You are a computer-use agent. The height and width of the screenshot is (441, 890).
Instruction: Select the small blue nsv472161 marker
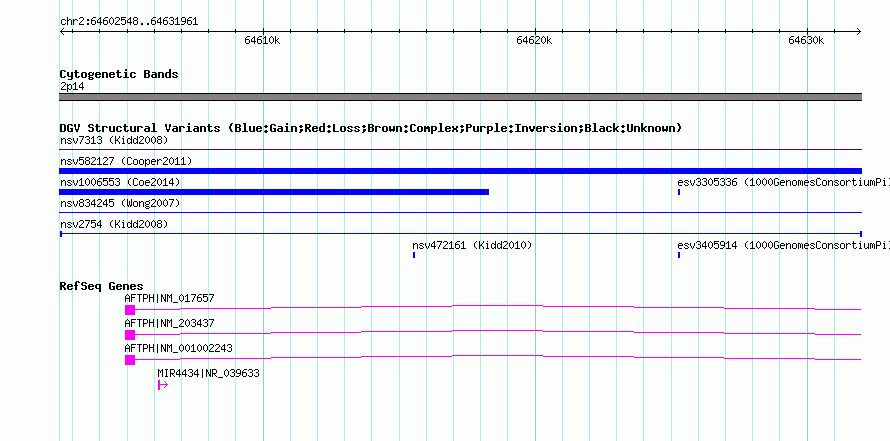click(414, 255)
